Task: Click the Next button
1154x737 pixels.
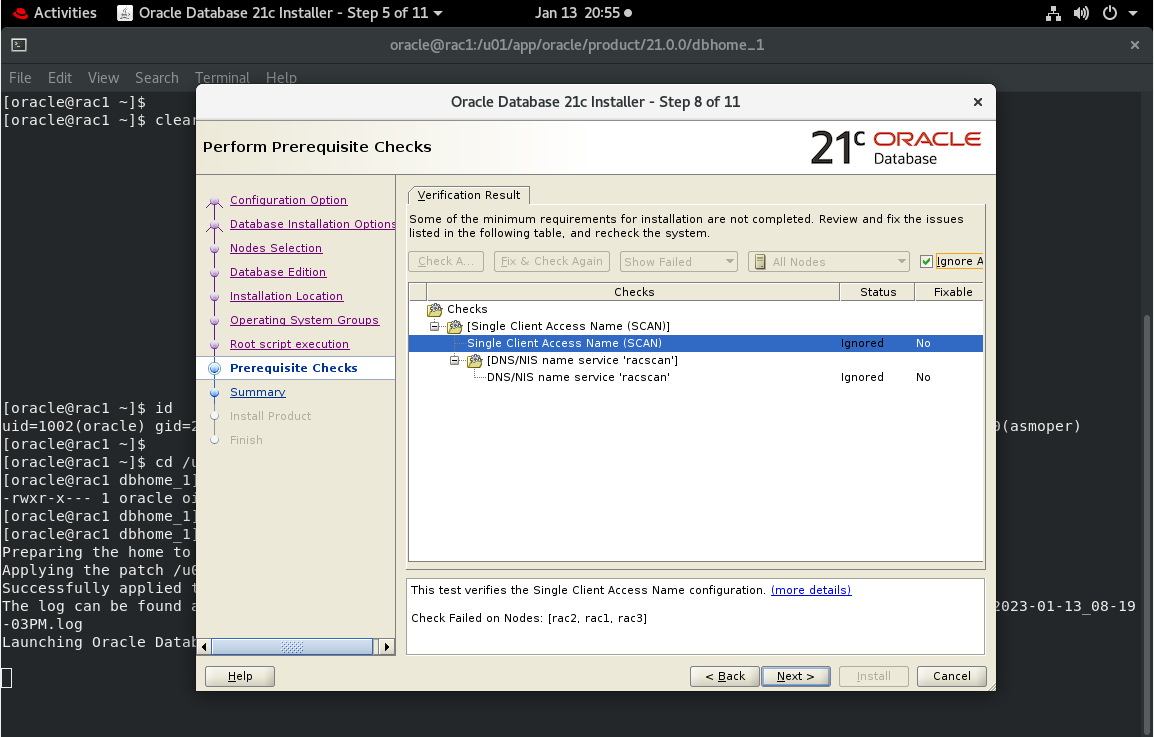Action: click(x=796, y=676)
